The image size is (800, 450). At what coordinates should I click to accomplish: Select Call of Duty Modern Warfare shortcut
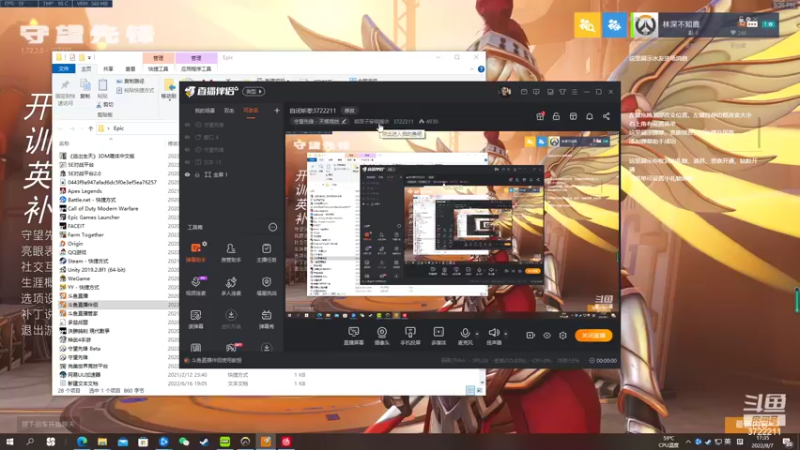click(103, 209)
